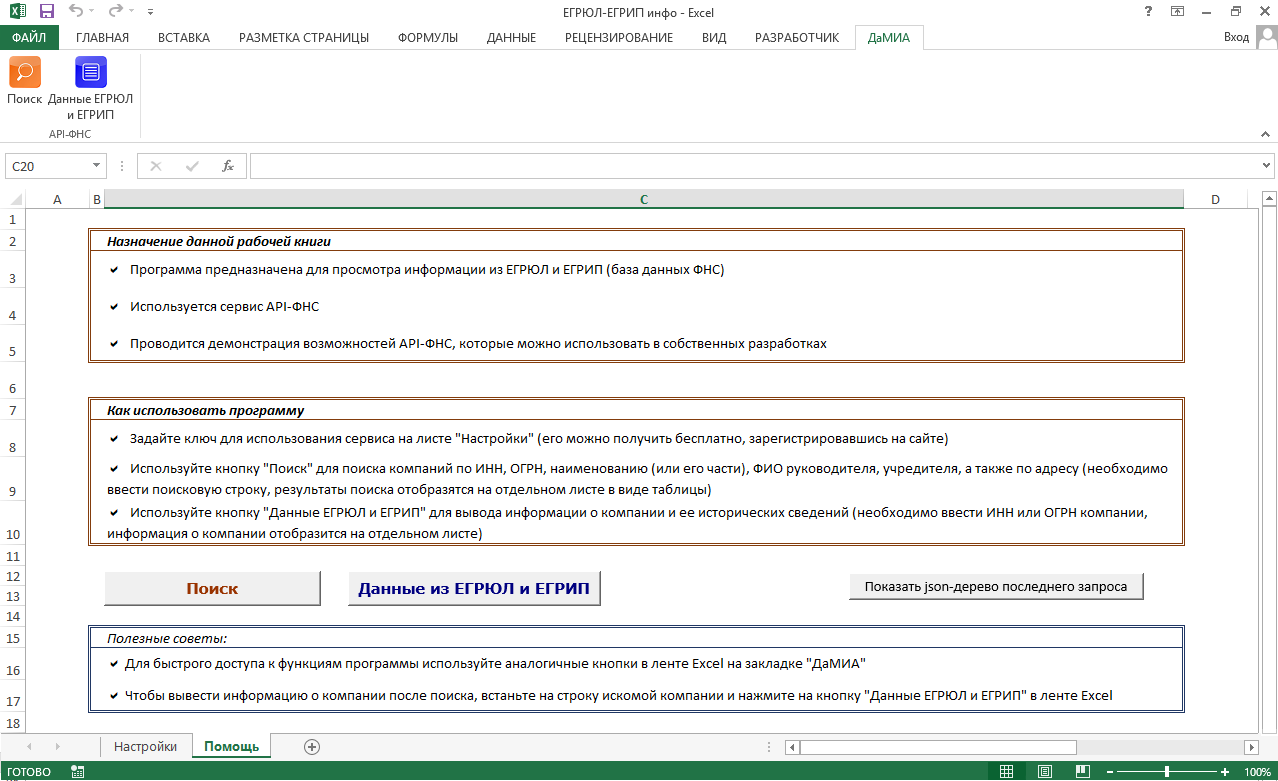Open the Insert Function fx button
This screenshot has width=1278, height=781.
(228, 166)
